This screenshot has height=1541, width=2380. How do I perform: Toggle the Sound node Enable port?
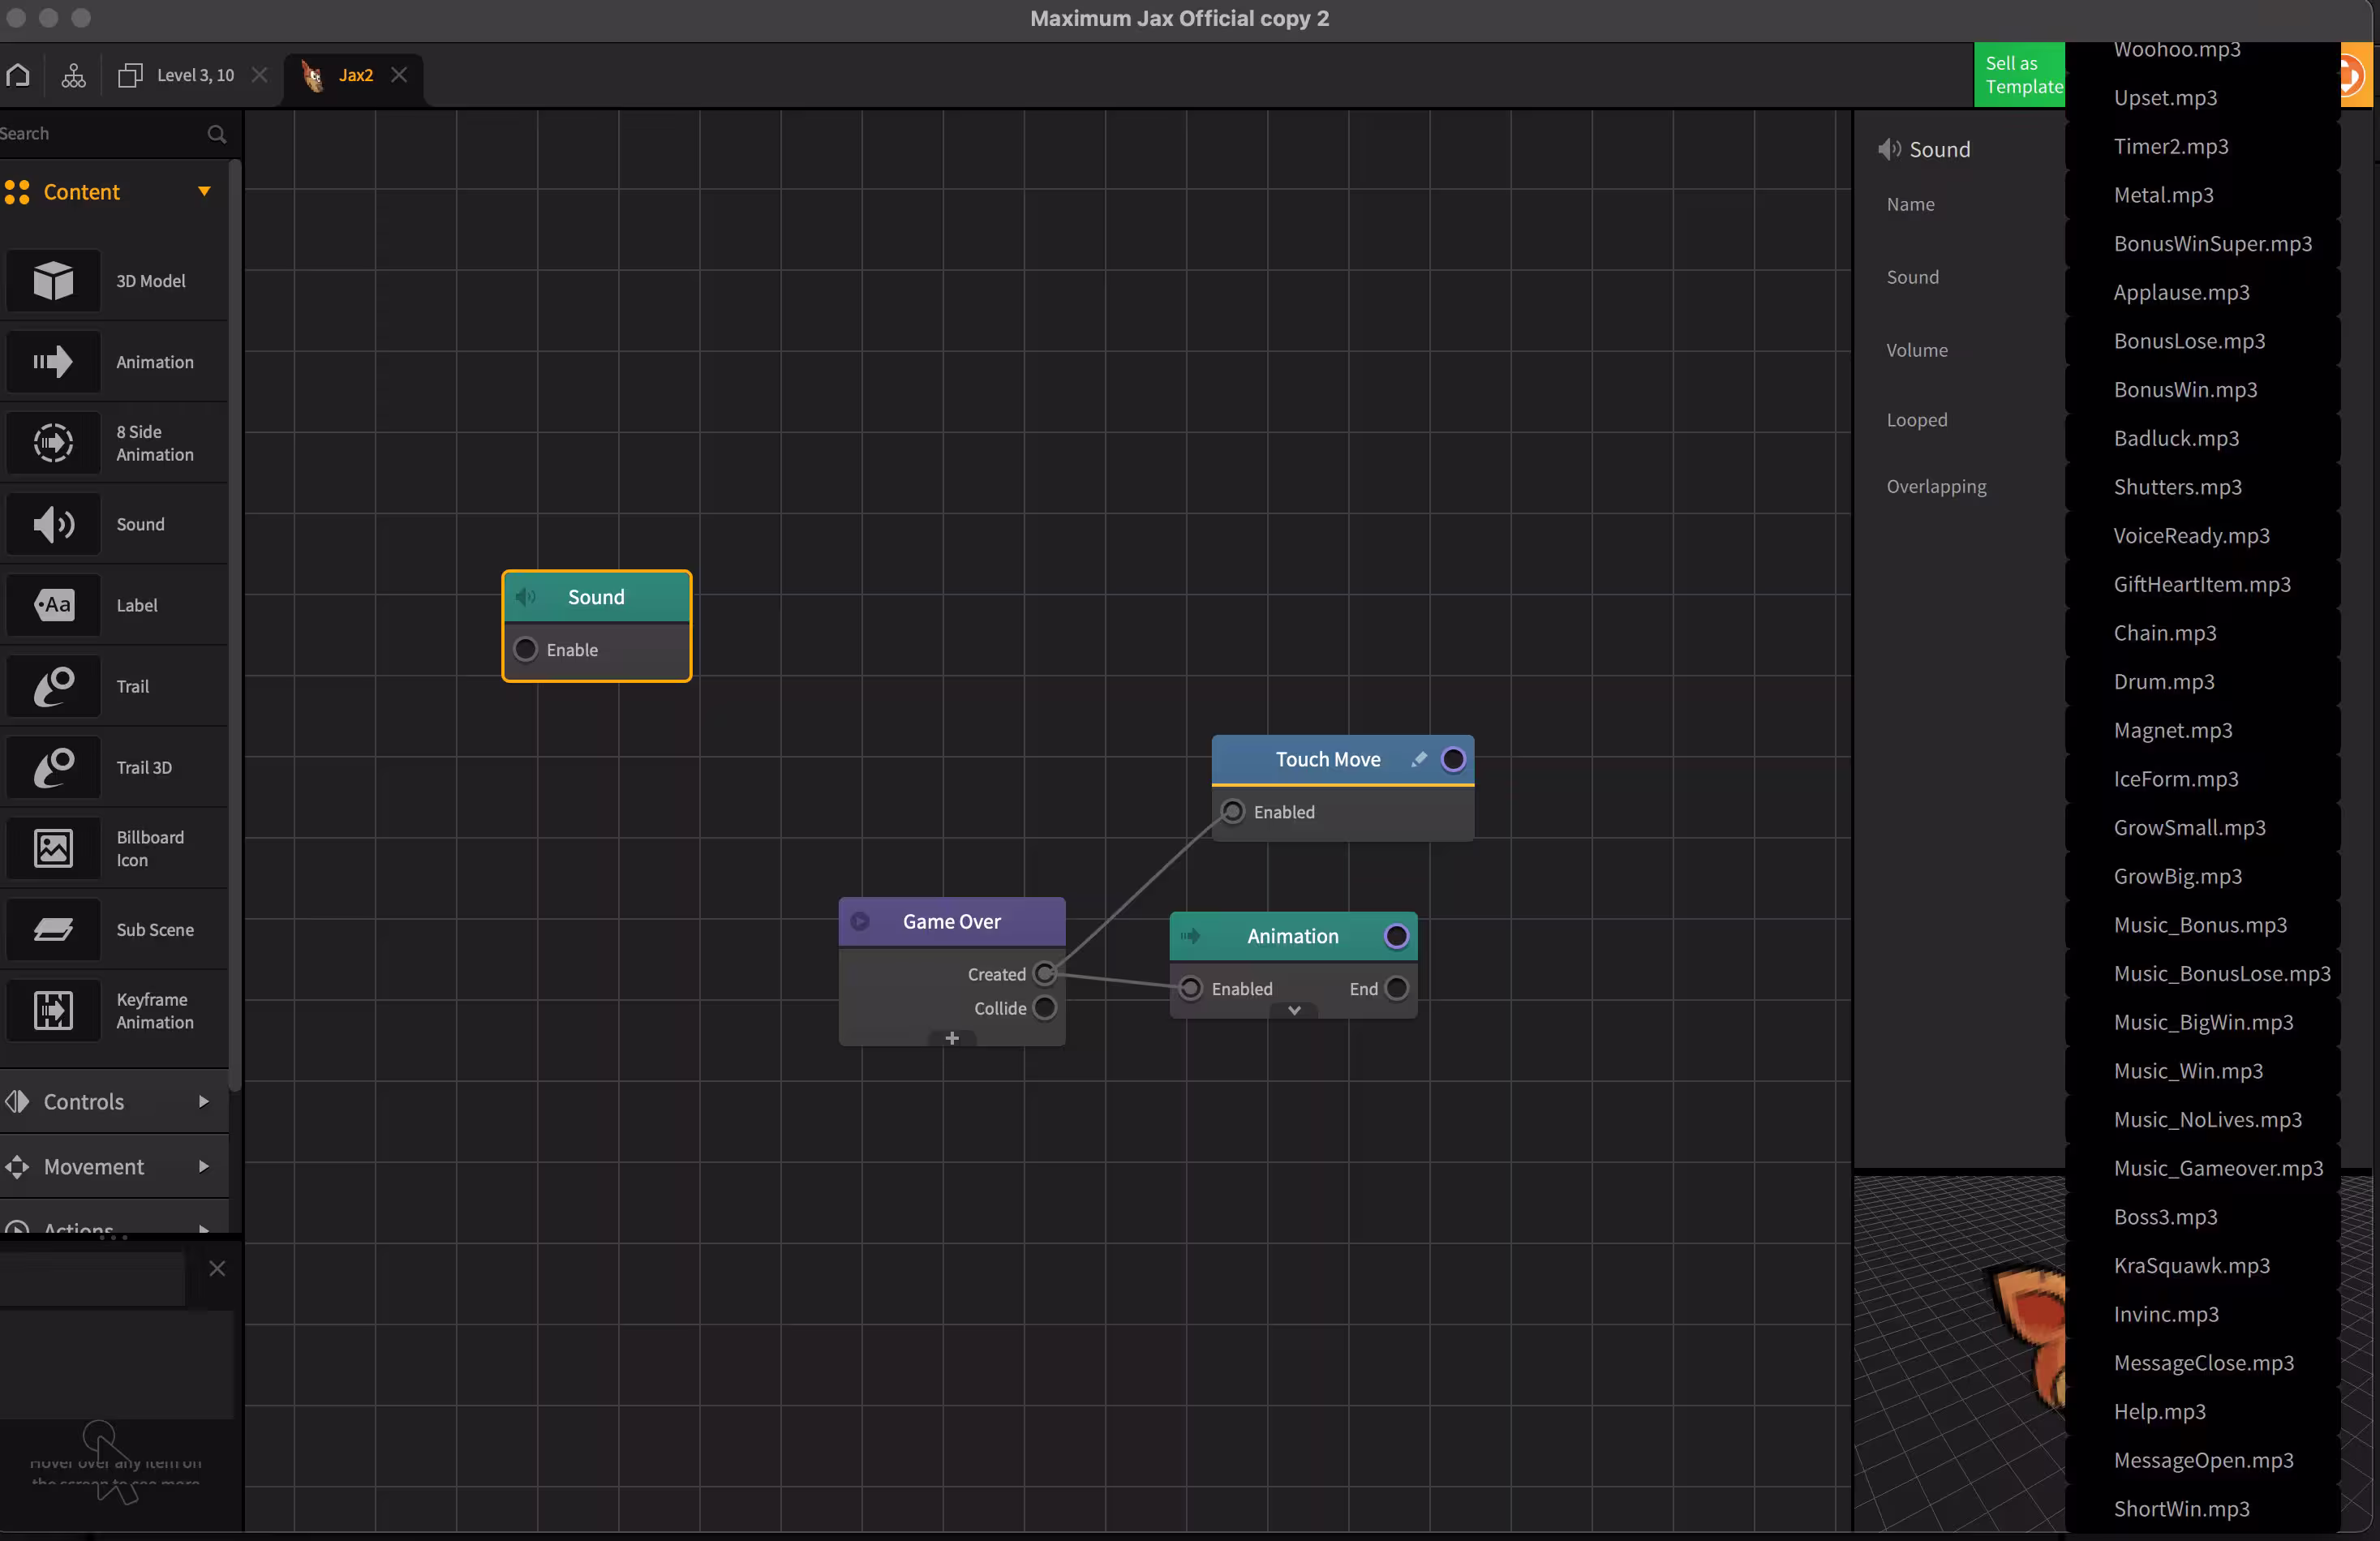click(525, 650)
